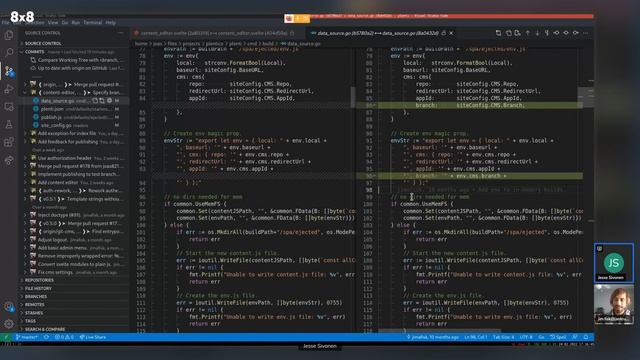Viewport: 640px width, 360px height.
Task: Open the View menu
Action: pyautogui.click(x=53, y=23)
